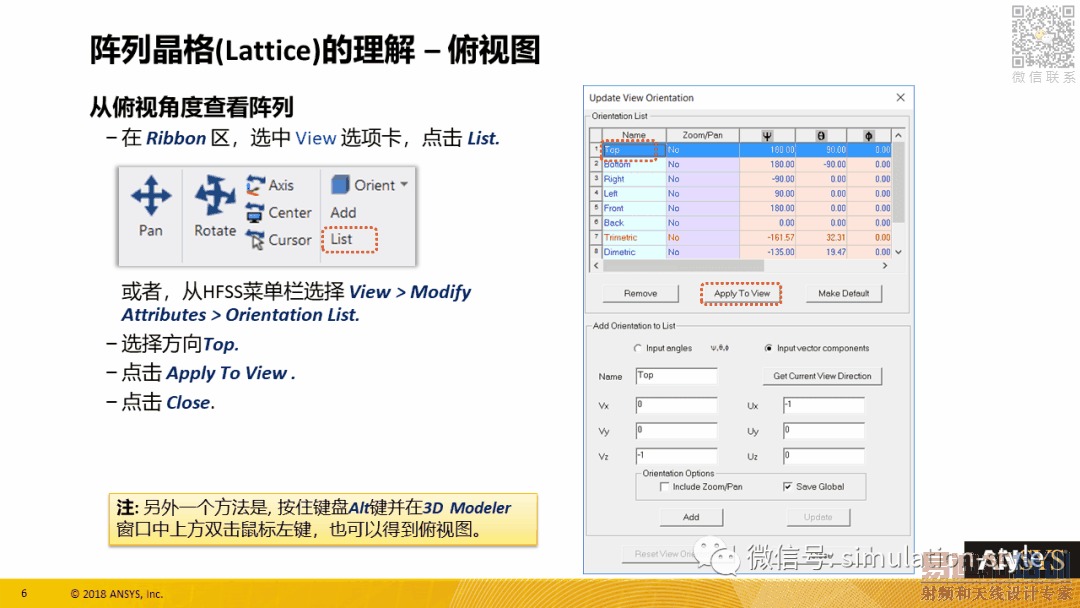The height and width of the screenshot is (608, 1080).
Task: Select the Pan tool icon
Action: point(151,196)
